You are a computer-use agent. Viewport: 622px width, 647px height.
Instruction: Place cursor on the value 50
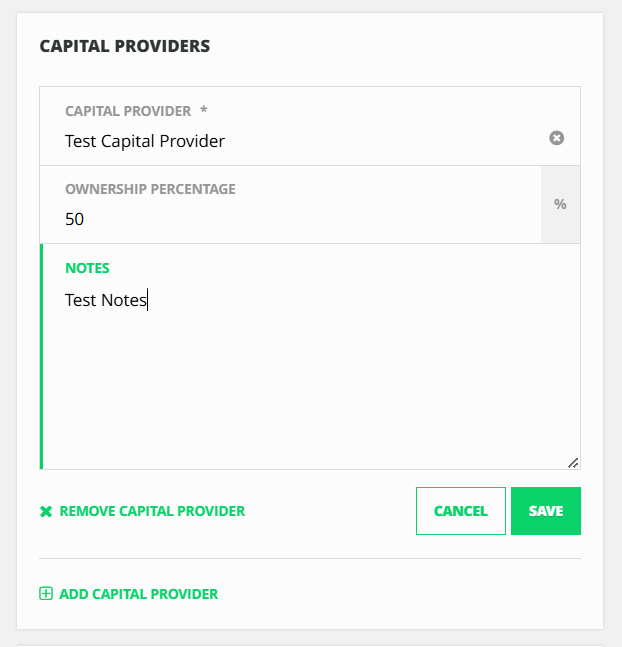tap(75, 219)
